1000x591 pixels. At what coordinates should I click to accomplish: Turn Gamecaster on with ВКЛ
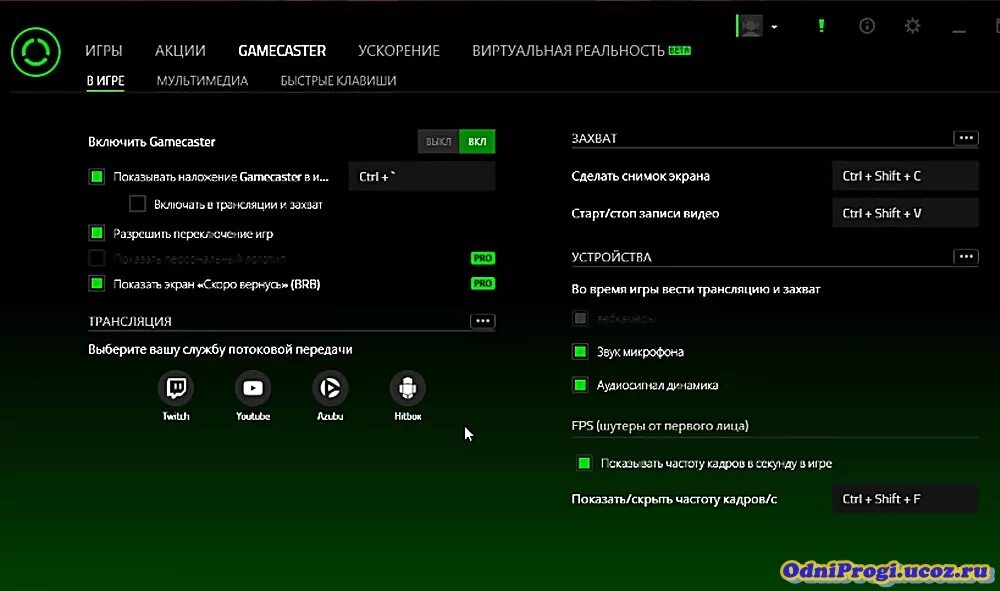coord(477,142)
